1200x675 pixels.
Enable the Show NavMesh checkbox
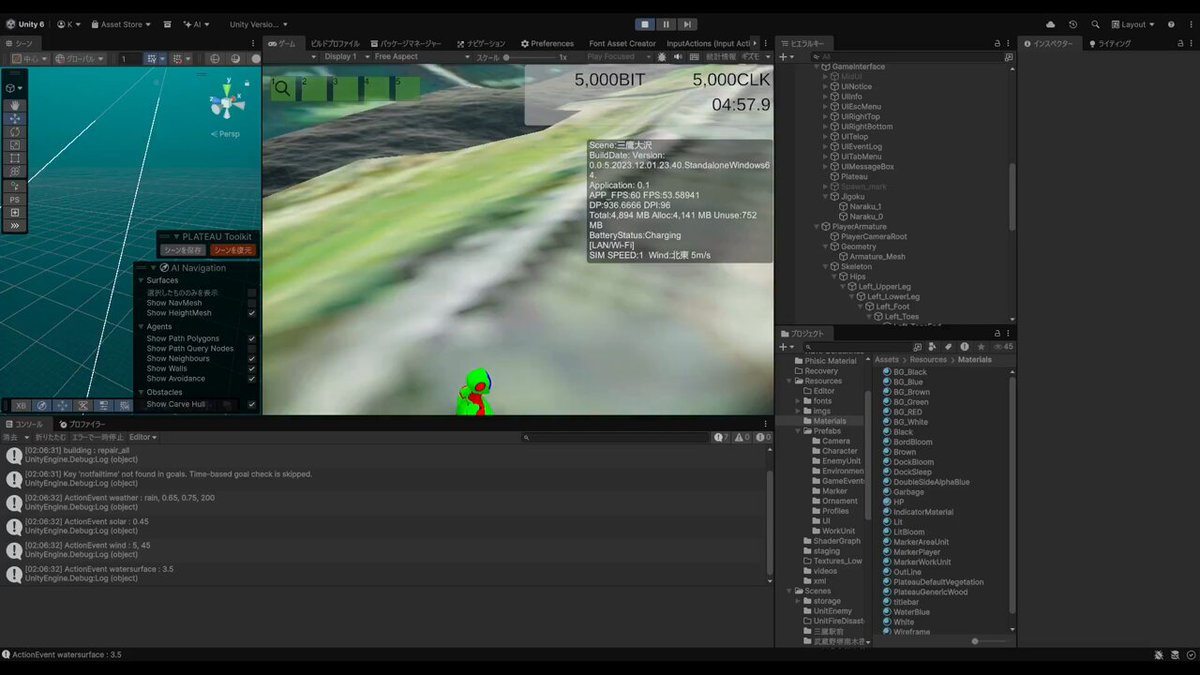[x=252, y=303]
